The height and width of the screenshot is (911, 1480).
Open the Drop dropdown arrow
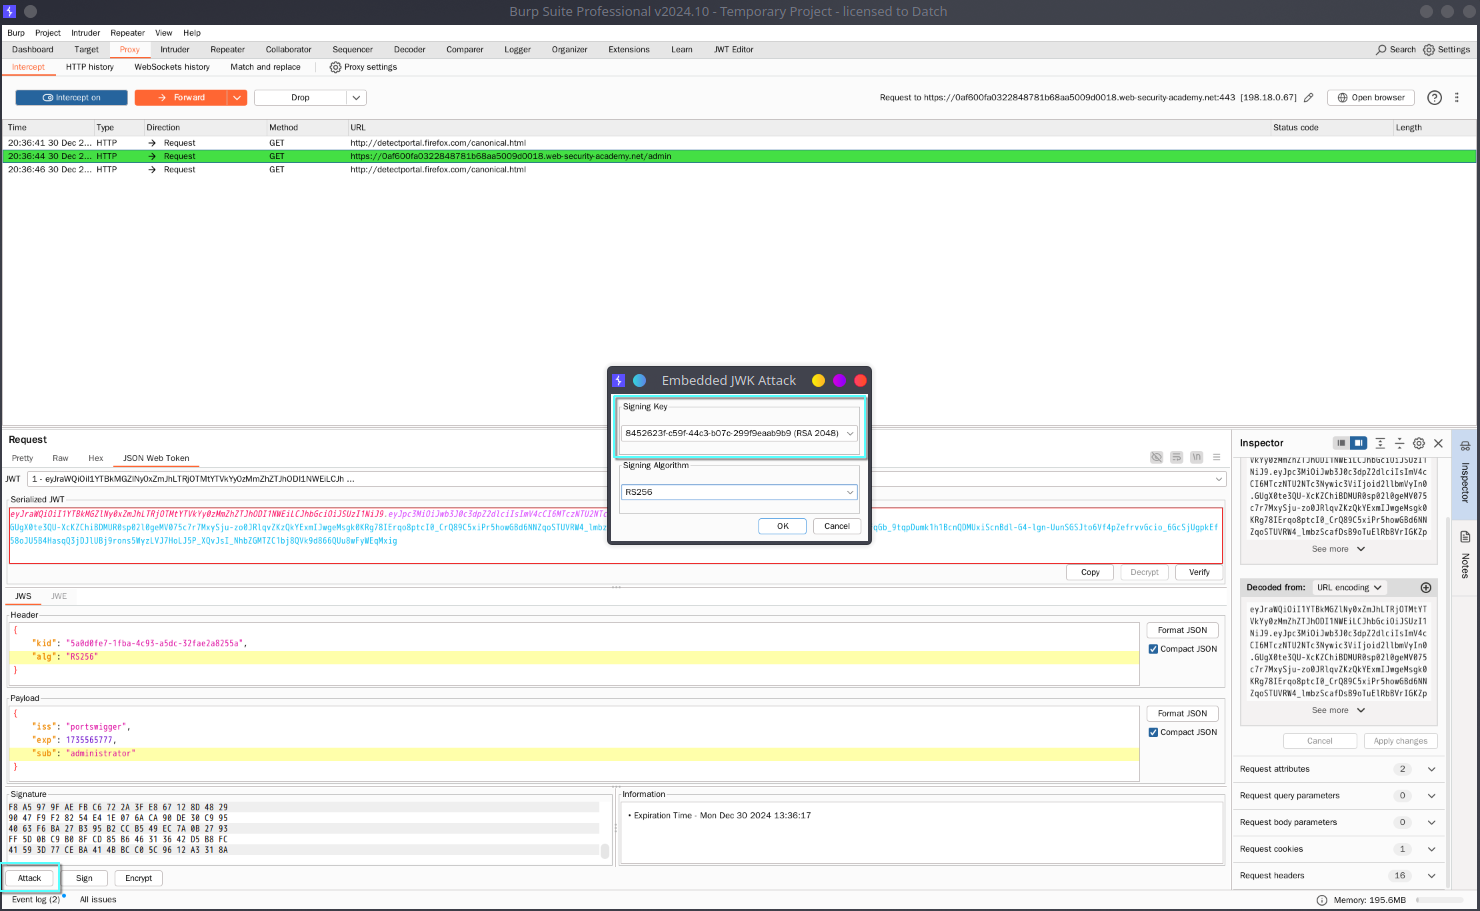coord(357,98)
